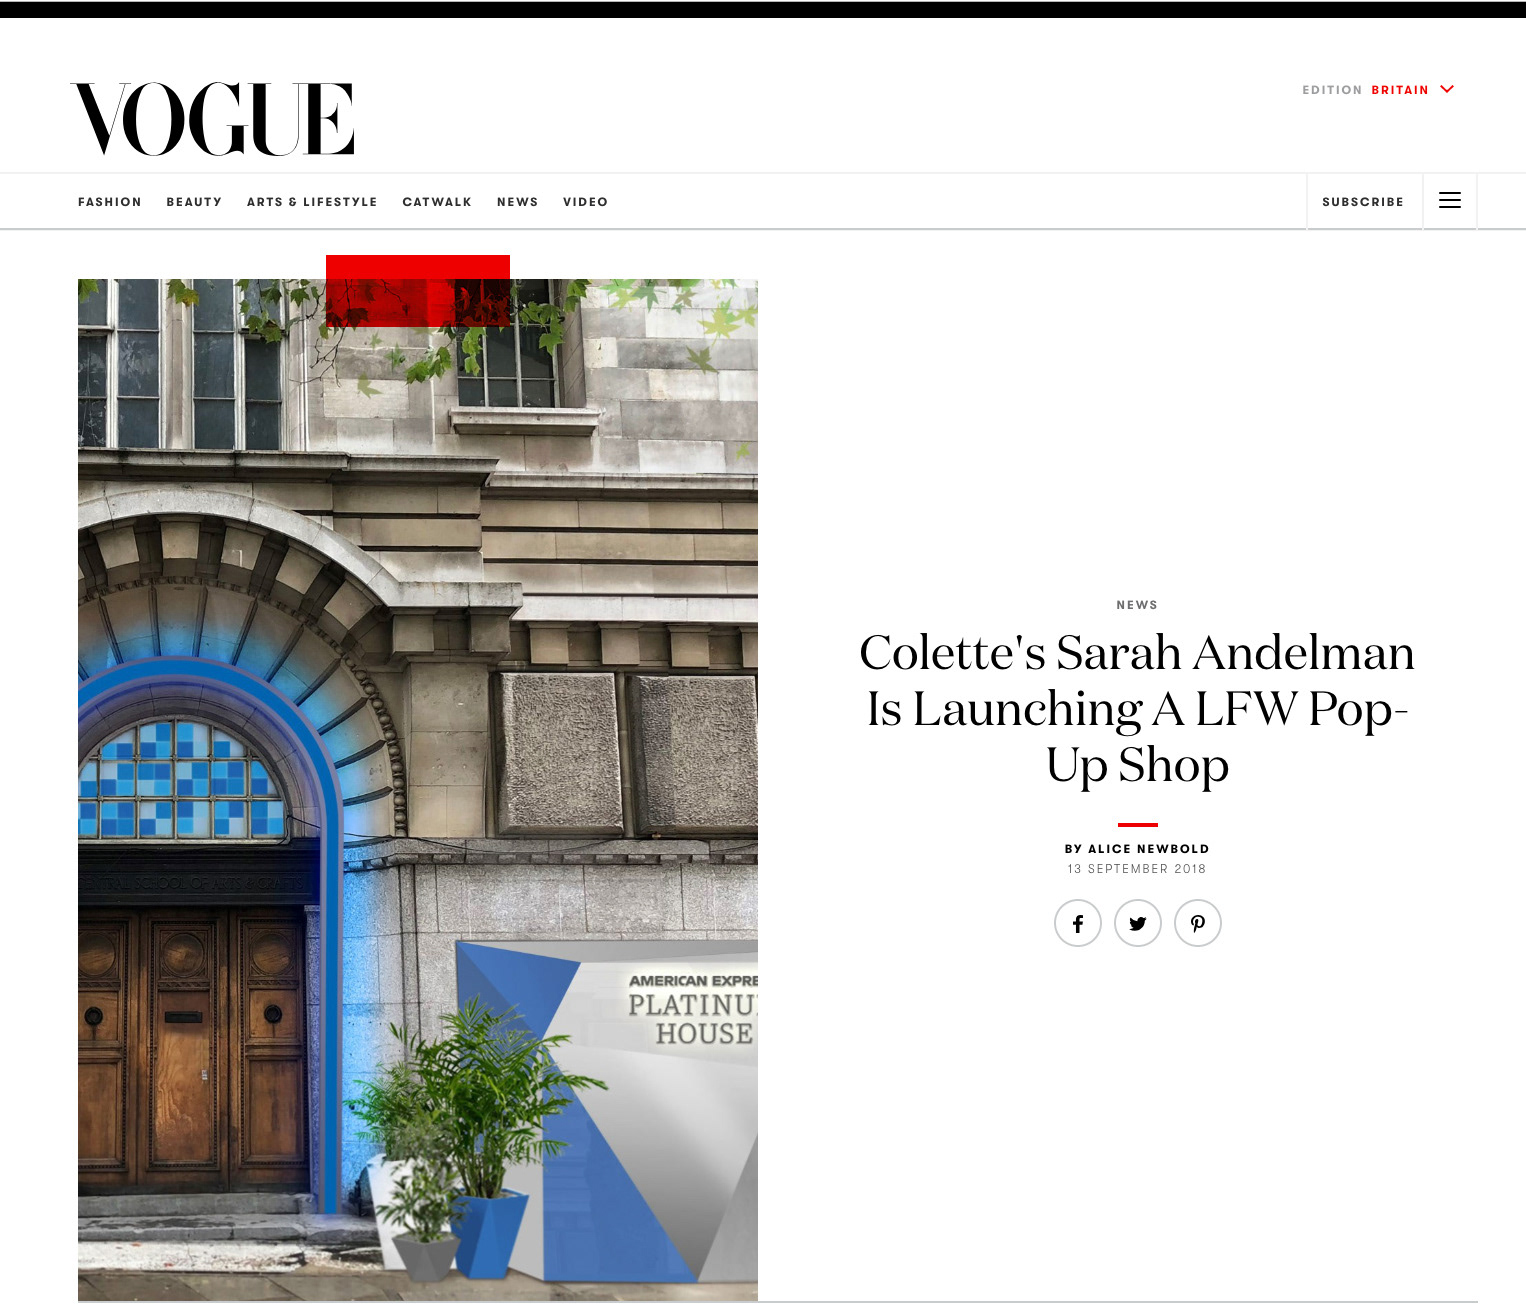The image size is (1526, 1305).
Task: Open the Beauty menu
Action: coord(194,202)
